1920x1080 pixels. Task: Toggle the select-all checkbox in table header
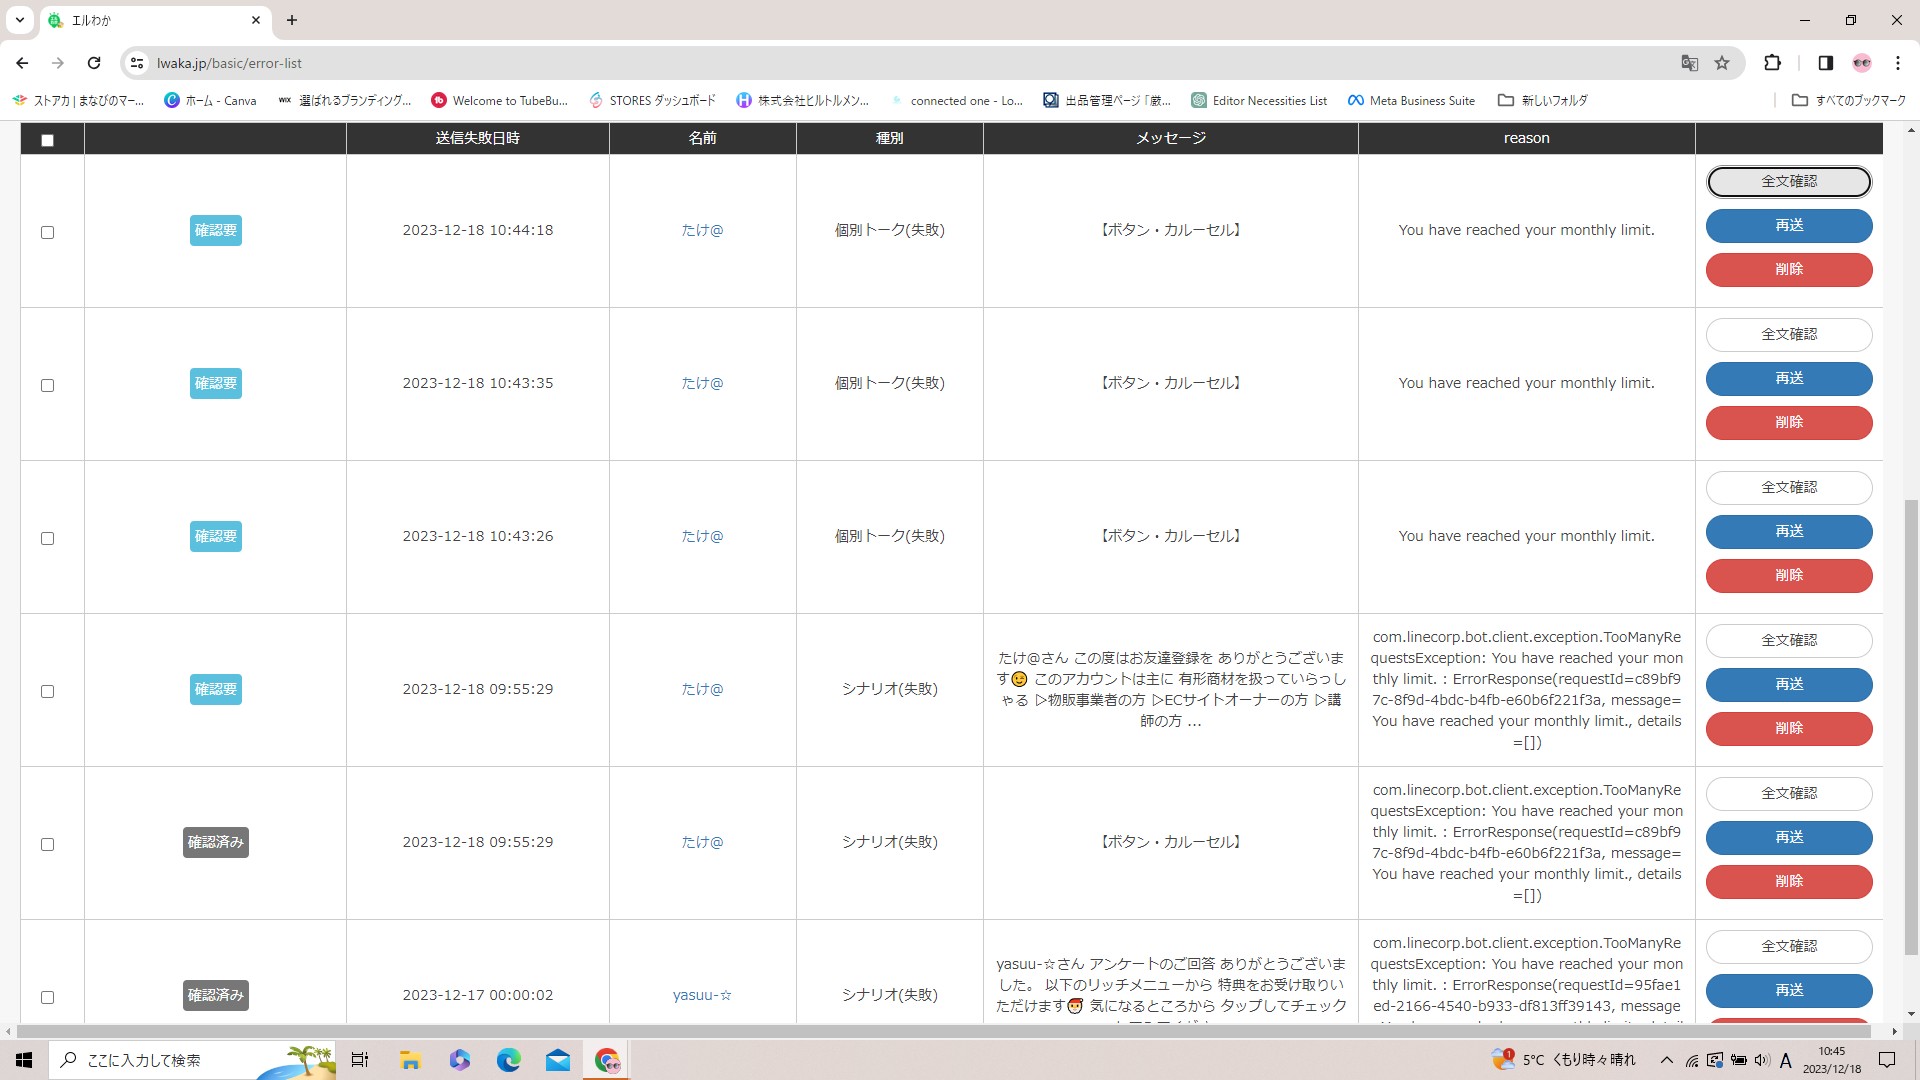coord(47,140)
